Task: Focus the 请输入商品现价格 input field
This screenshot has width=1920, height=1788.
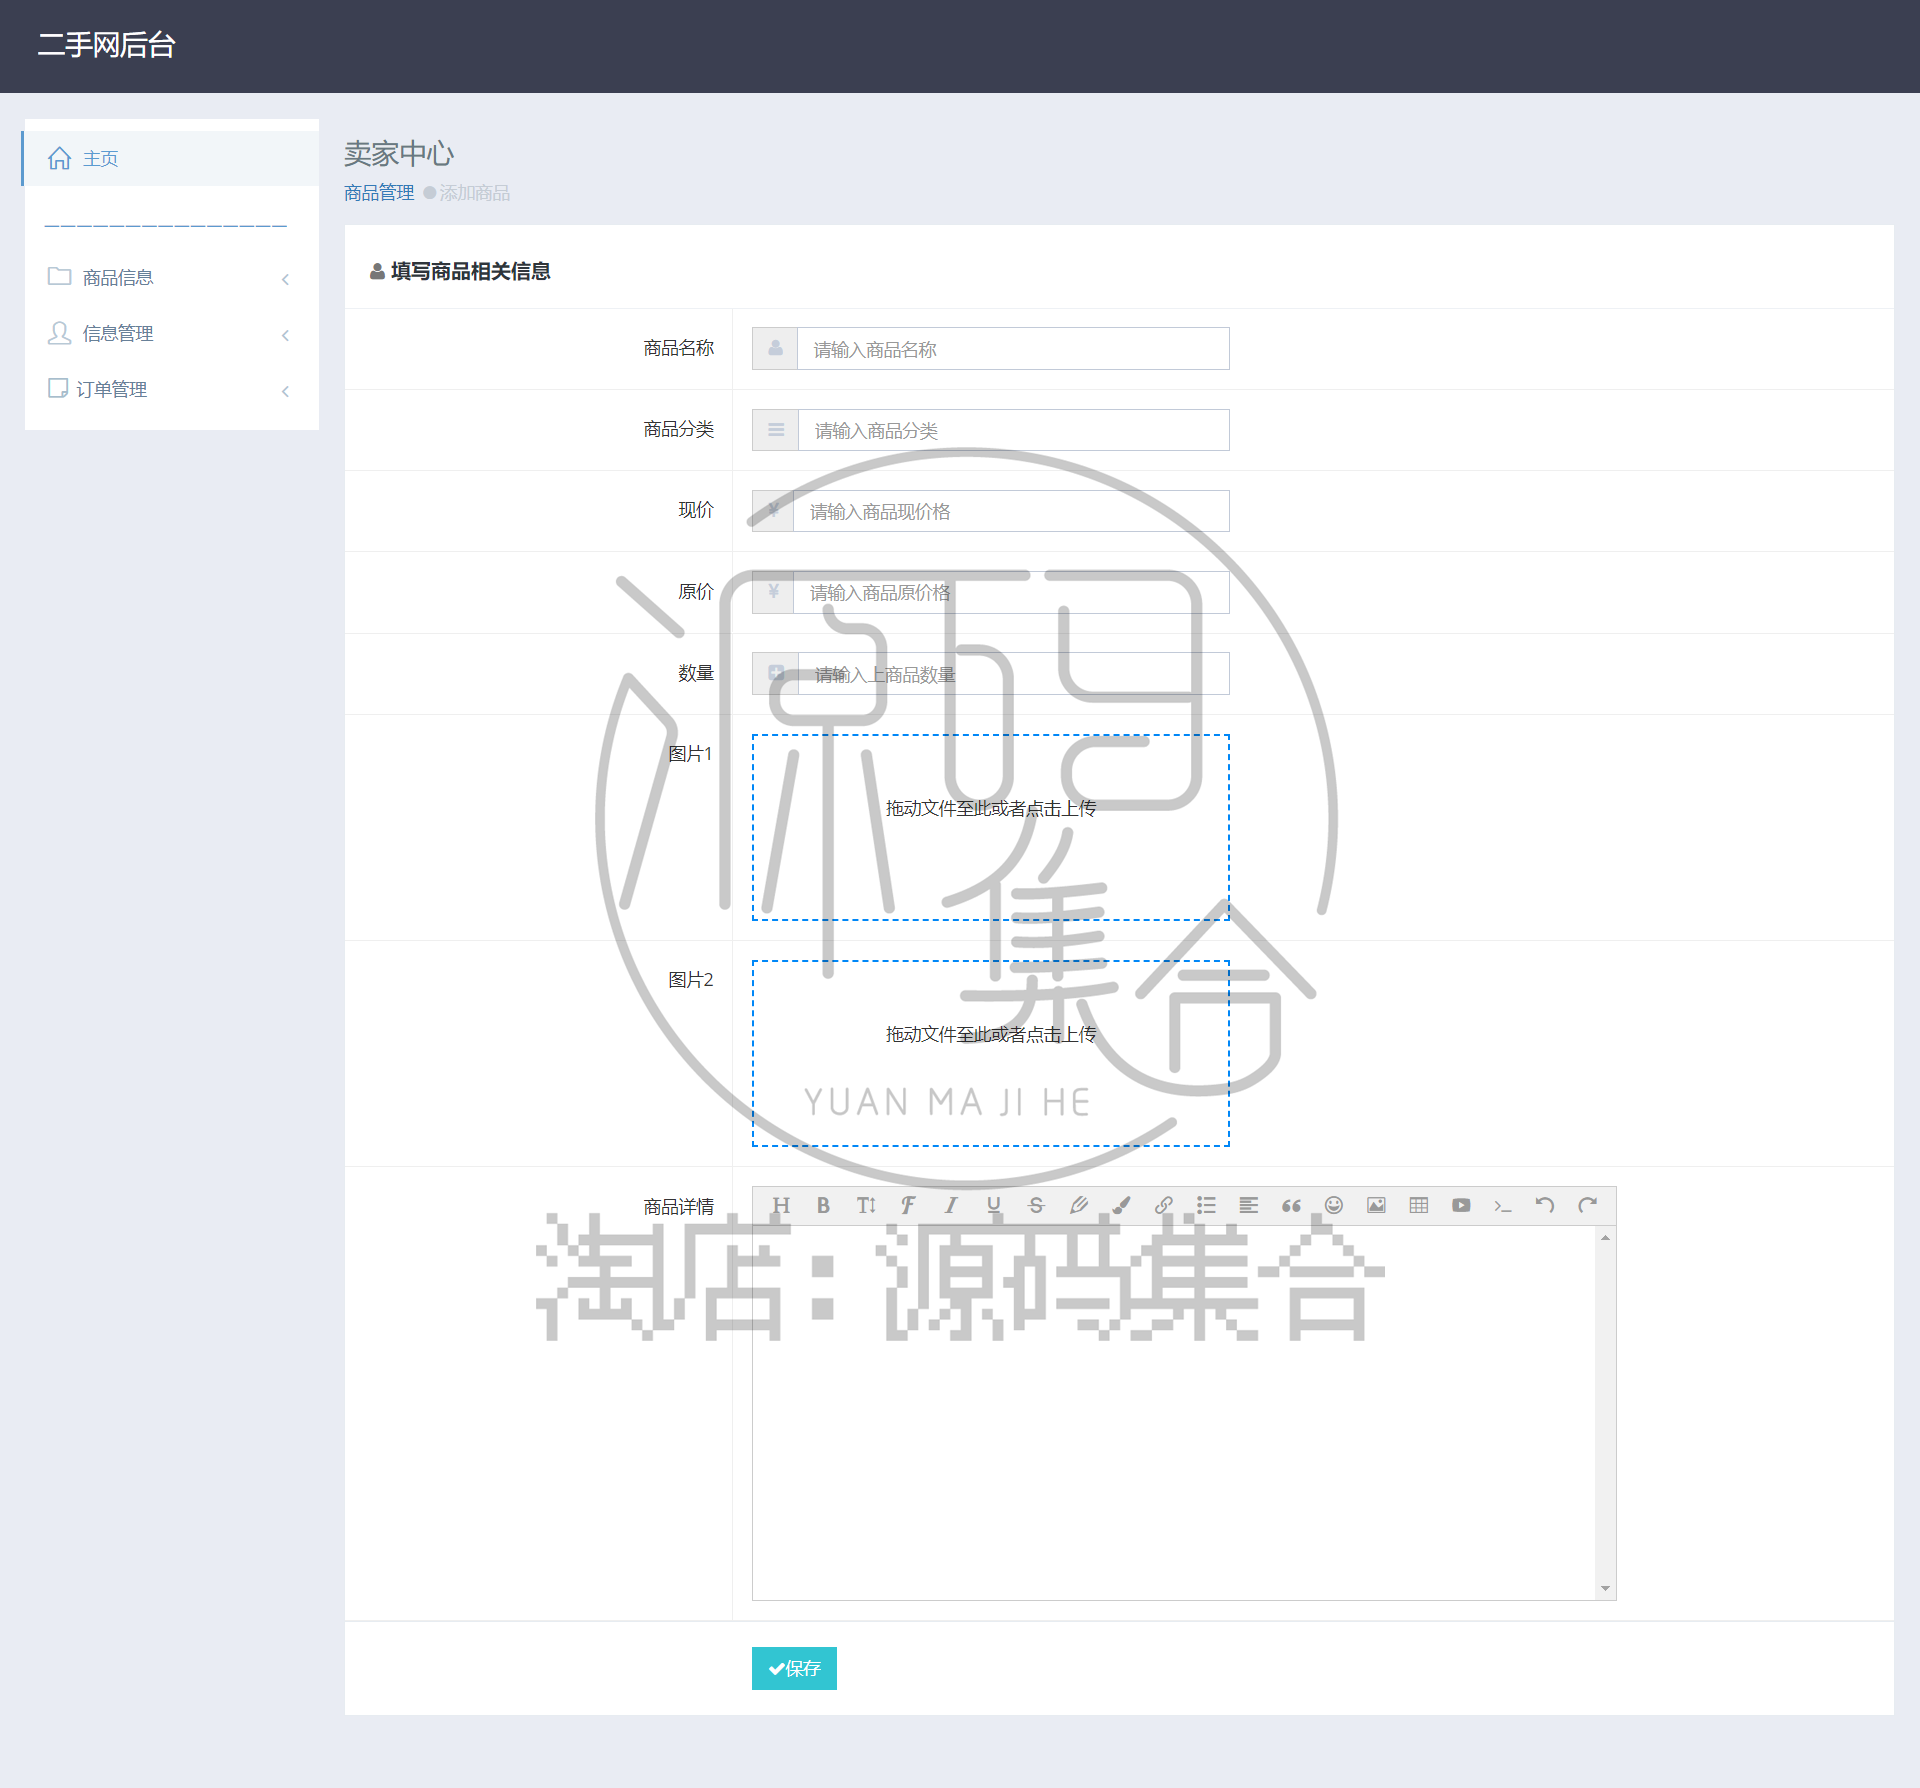Action: (1011, 511)
